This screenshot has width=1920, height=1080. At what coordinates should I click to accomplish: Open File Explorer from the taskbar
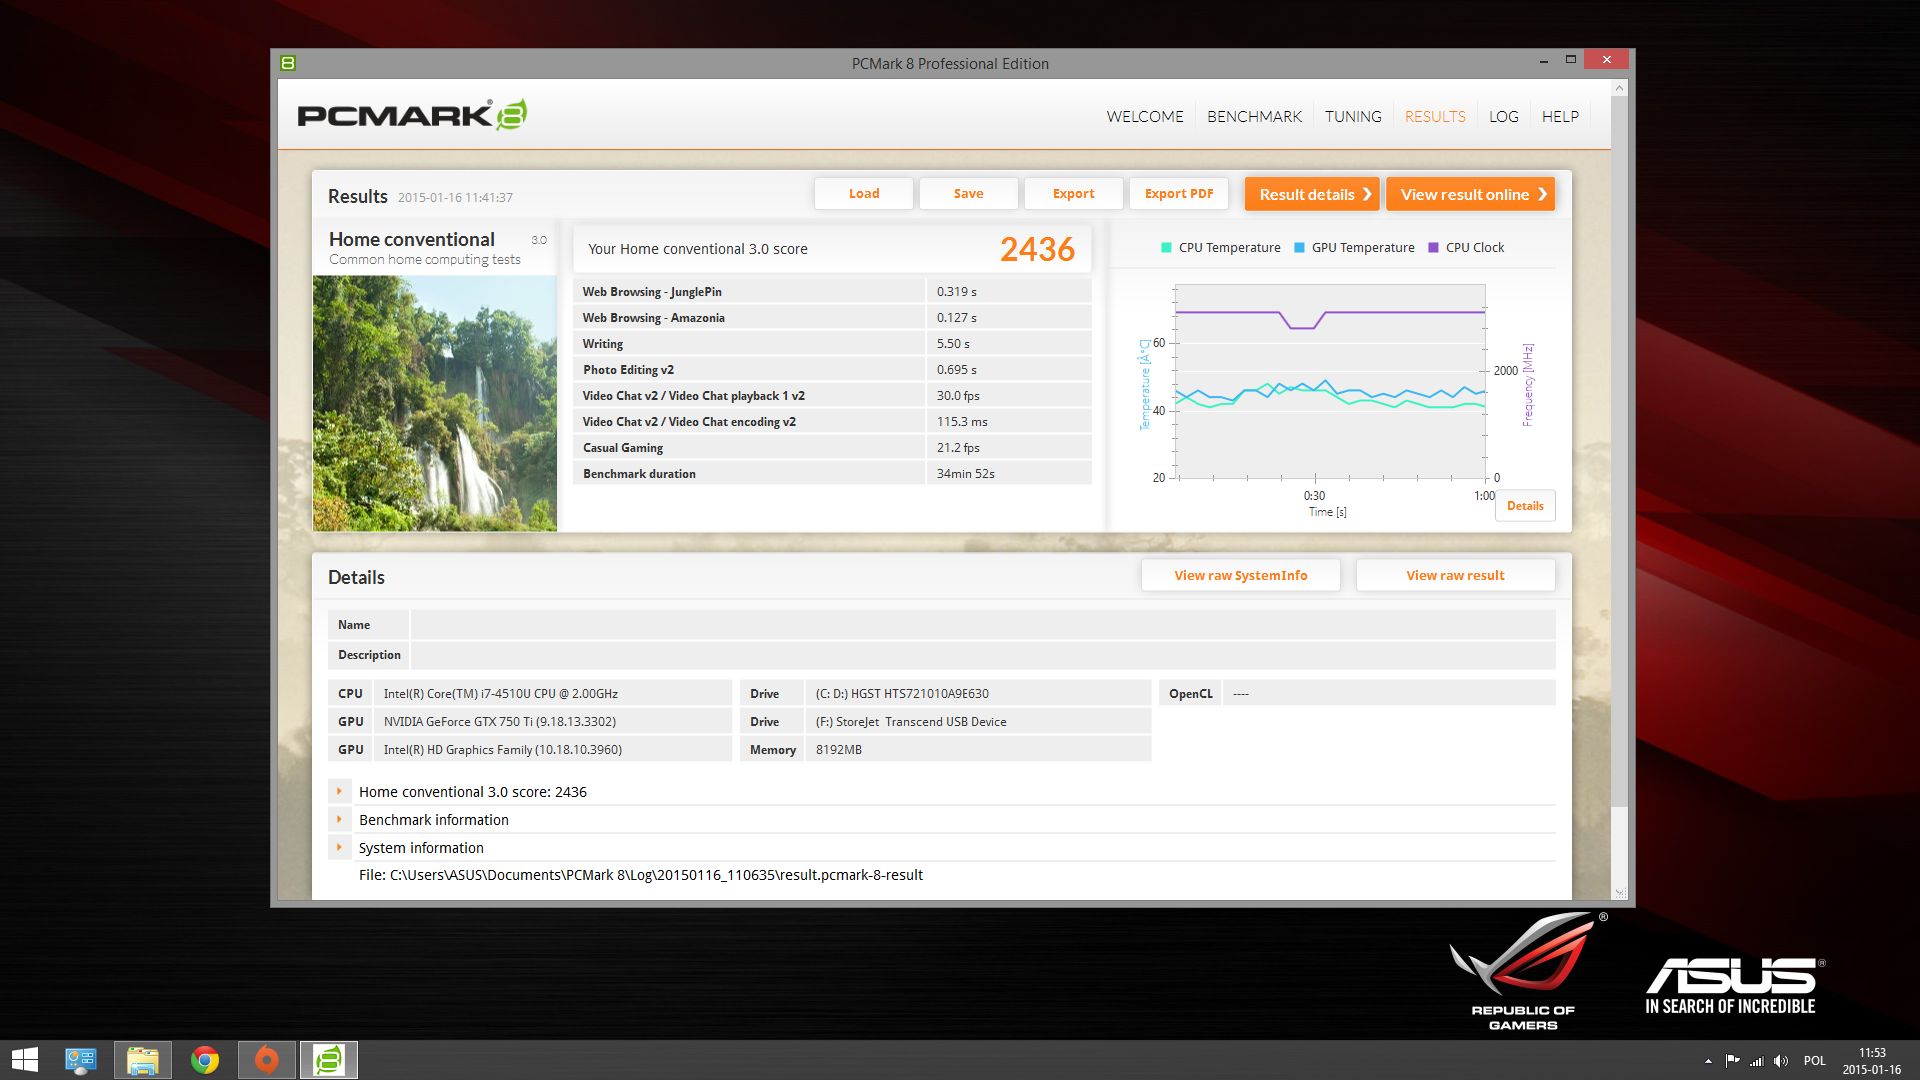(142, 1059)
